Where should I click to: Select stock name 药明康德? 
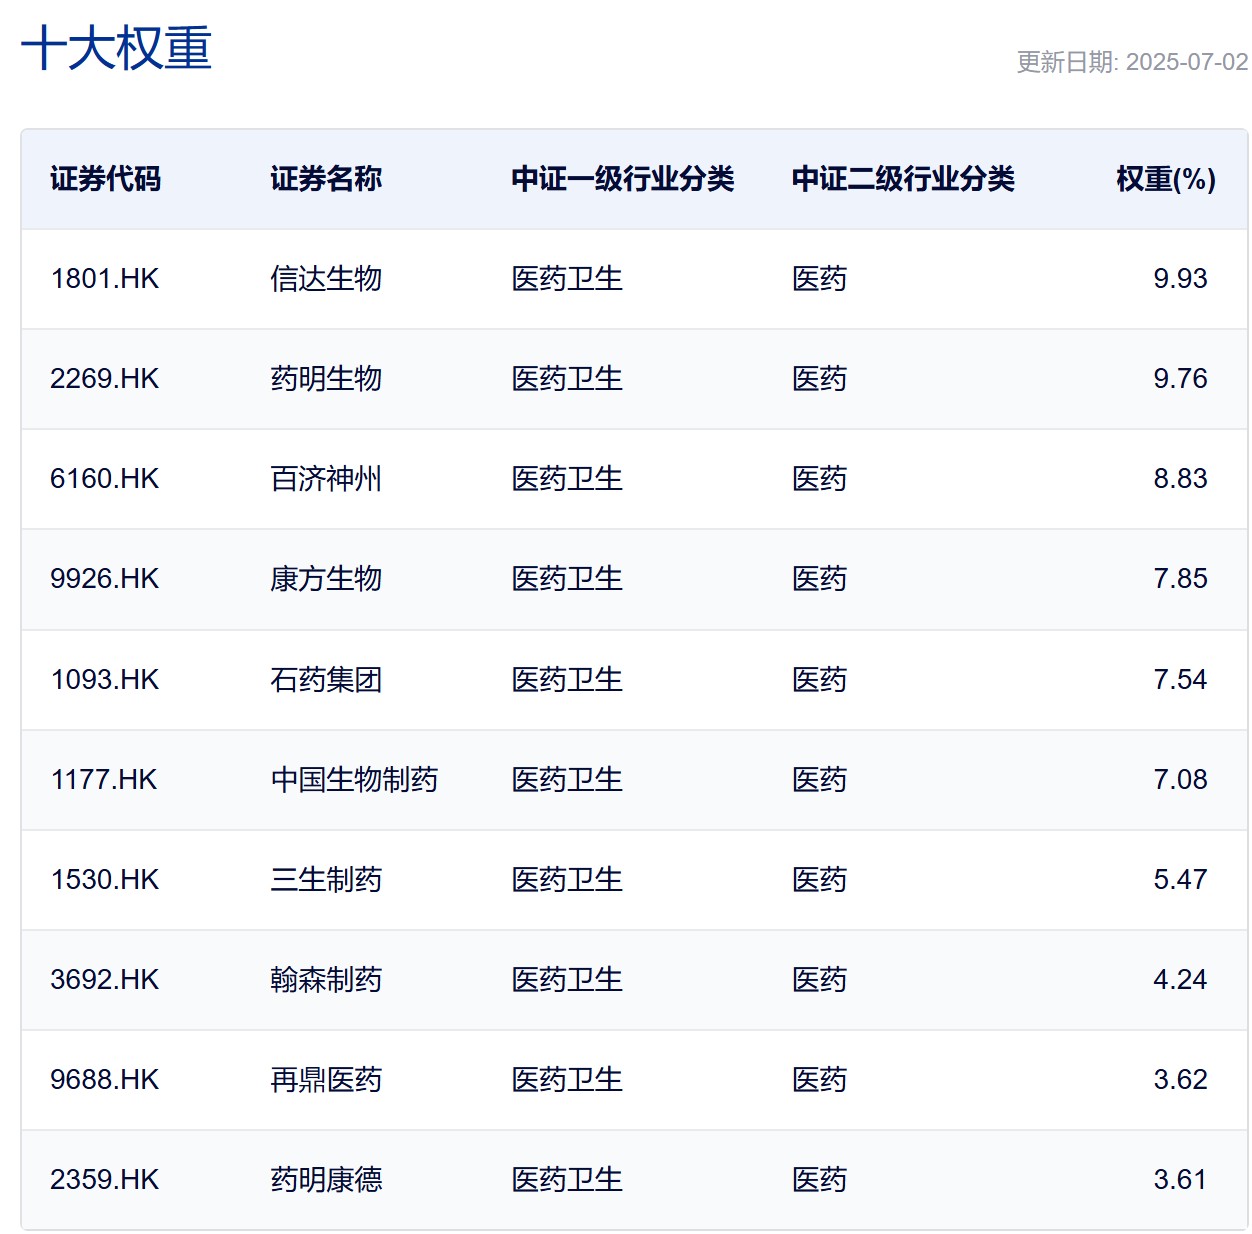(x=326, y=1179)
